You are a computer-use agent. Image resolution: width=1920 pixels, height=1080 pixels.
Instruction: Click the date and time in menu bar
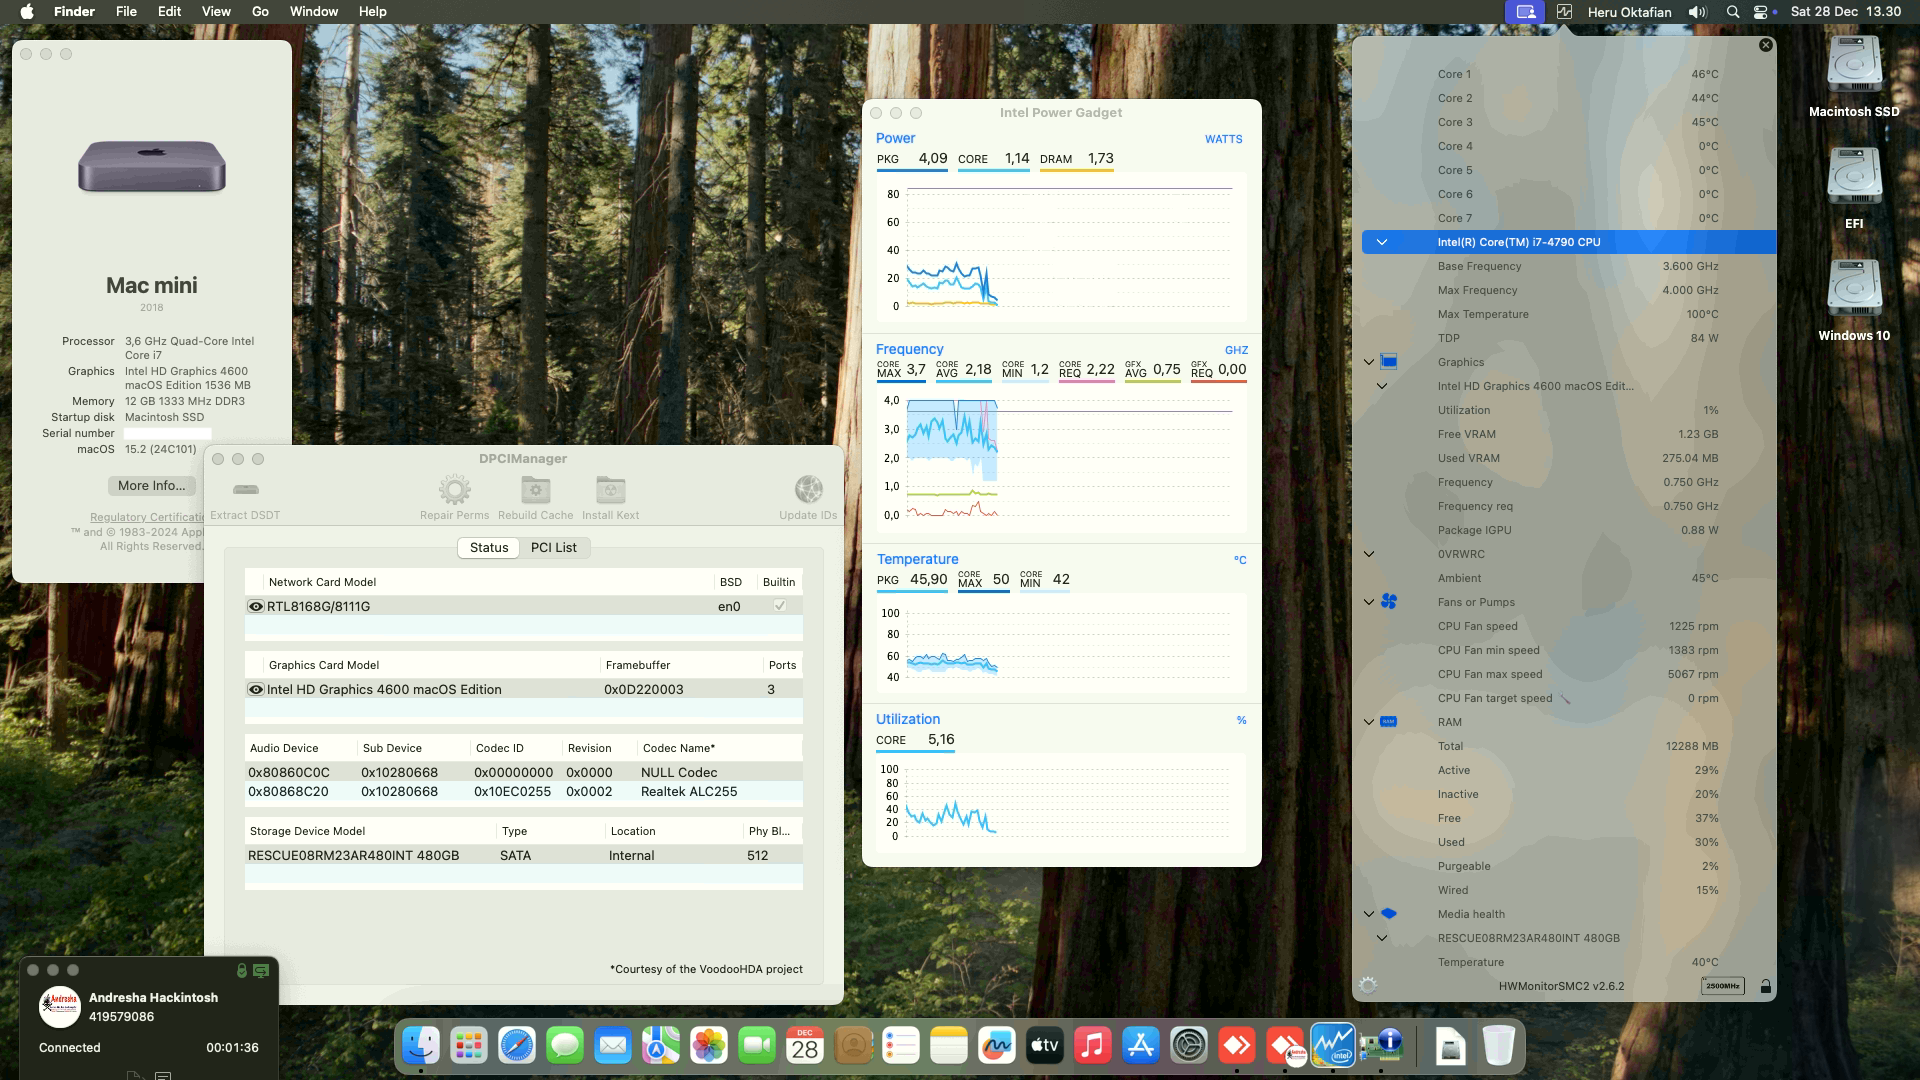pos(1846,12)
